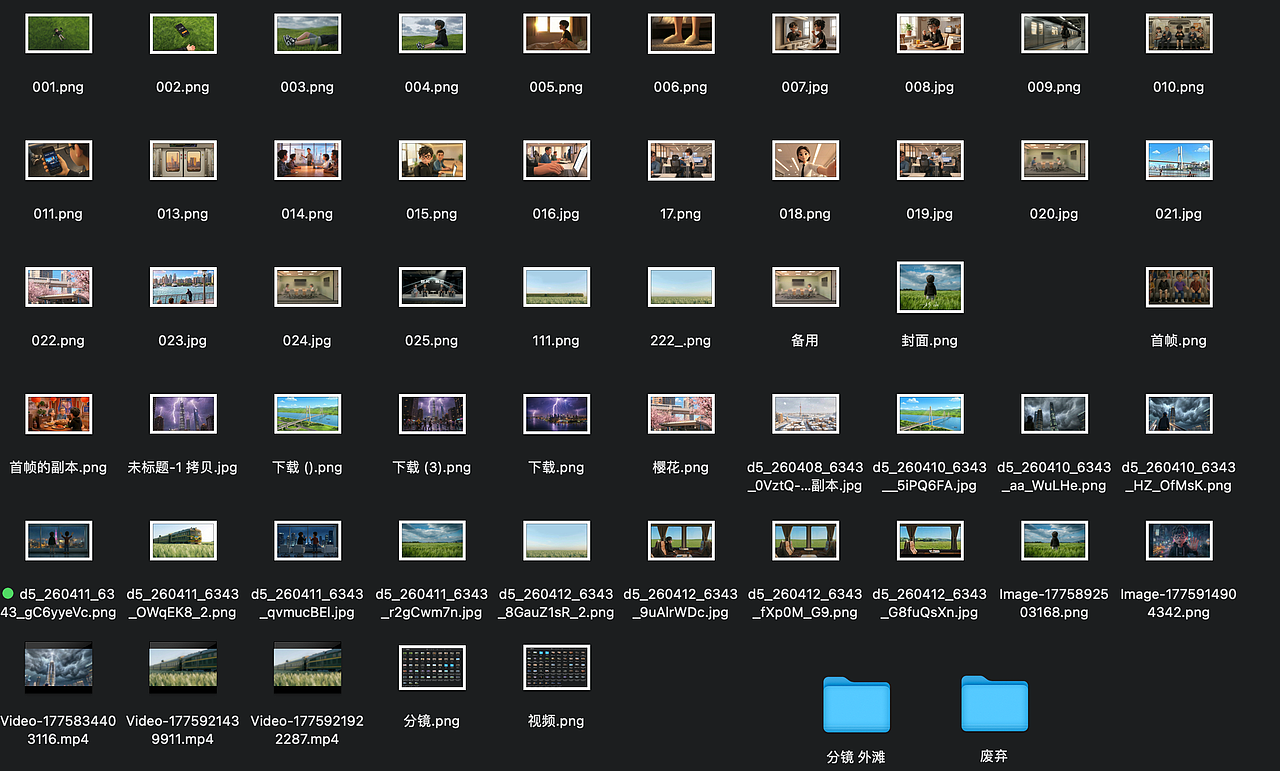
Task: Select the Video-1775834403116.mp4 thumbnail
Action: coord(58,667)
